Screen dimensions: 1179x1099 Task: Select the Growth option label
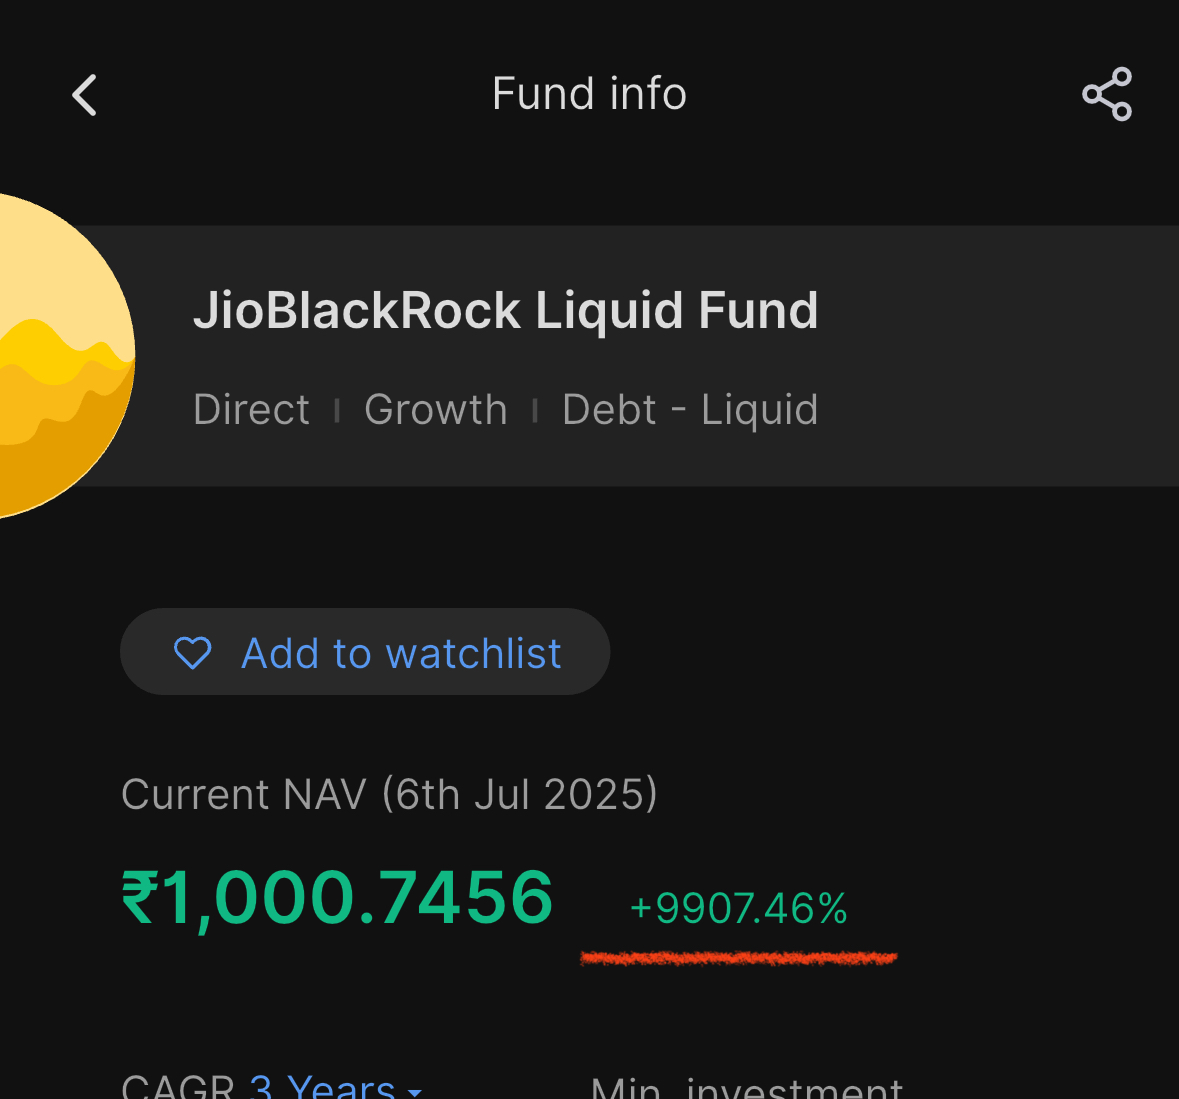point(436,410)
